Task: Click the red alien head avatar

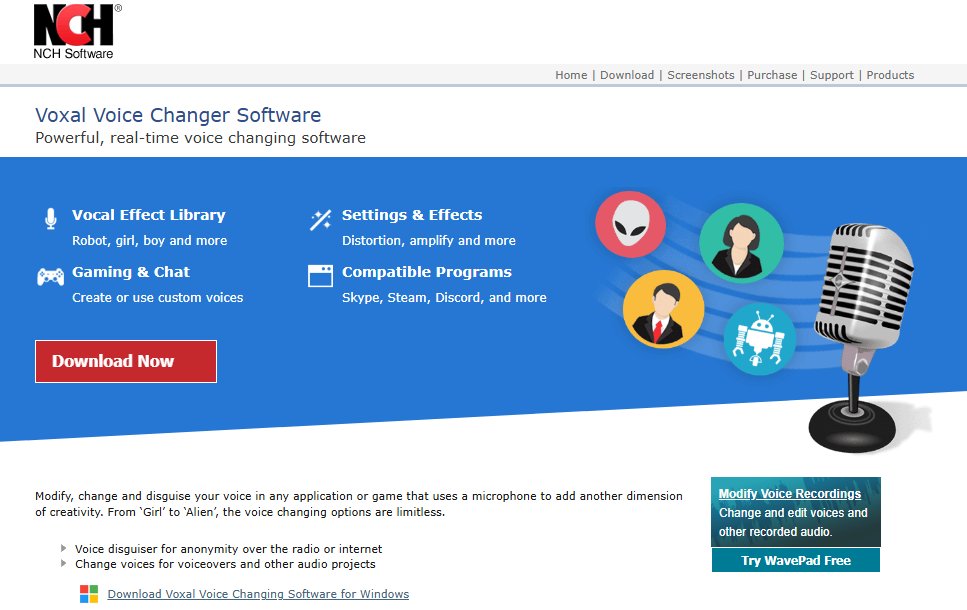Action: [630, 224]
